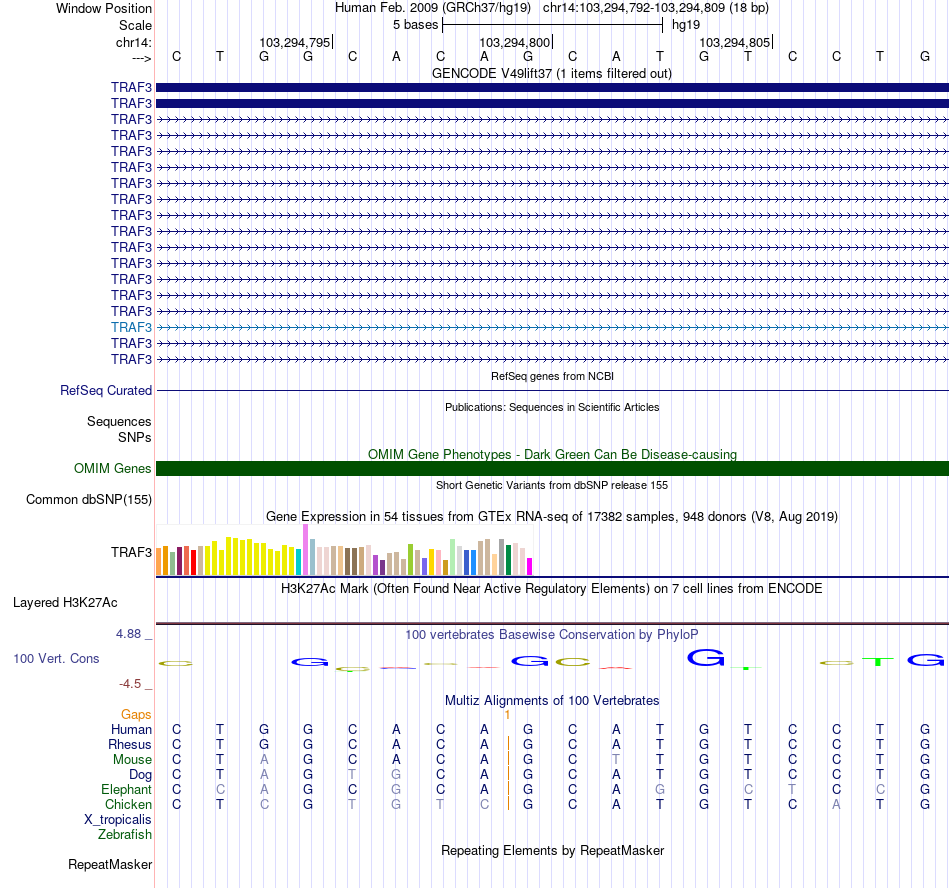950x888 pixels.
Task: Open H3K27Ac Mark ENCODE track title
Action: click(x=551, y=588)
